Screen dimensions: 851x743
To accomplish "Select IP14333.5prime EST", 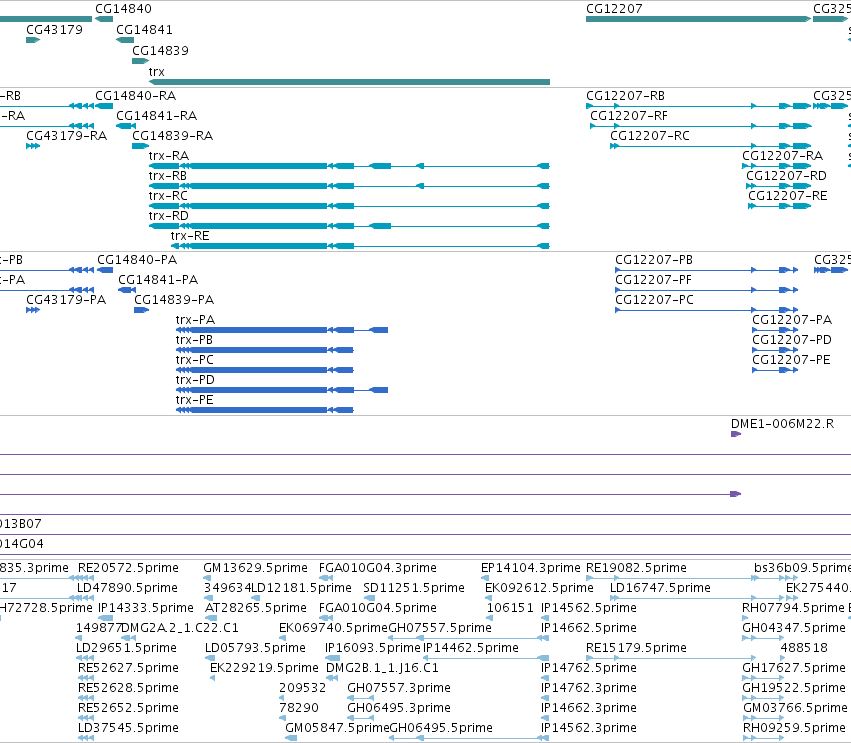I will pyautogui.click(x=105, y=618).
